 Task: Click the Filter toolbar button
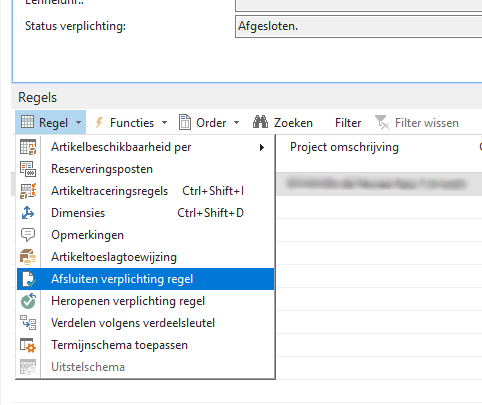[x=348, y=123]
